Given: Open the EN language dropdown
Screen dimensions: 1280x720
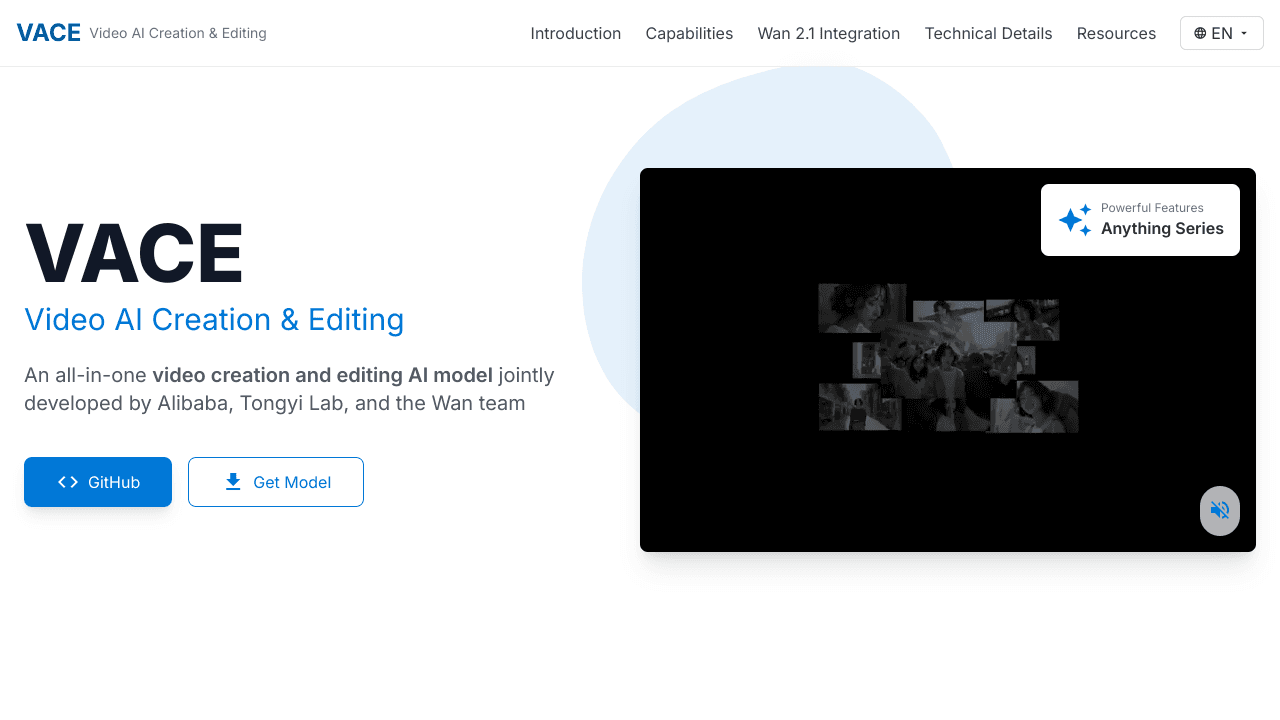Looking at the screenshot, I should (x=1221, y=33).
